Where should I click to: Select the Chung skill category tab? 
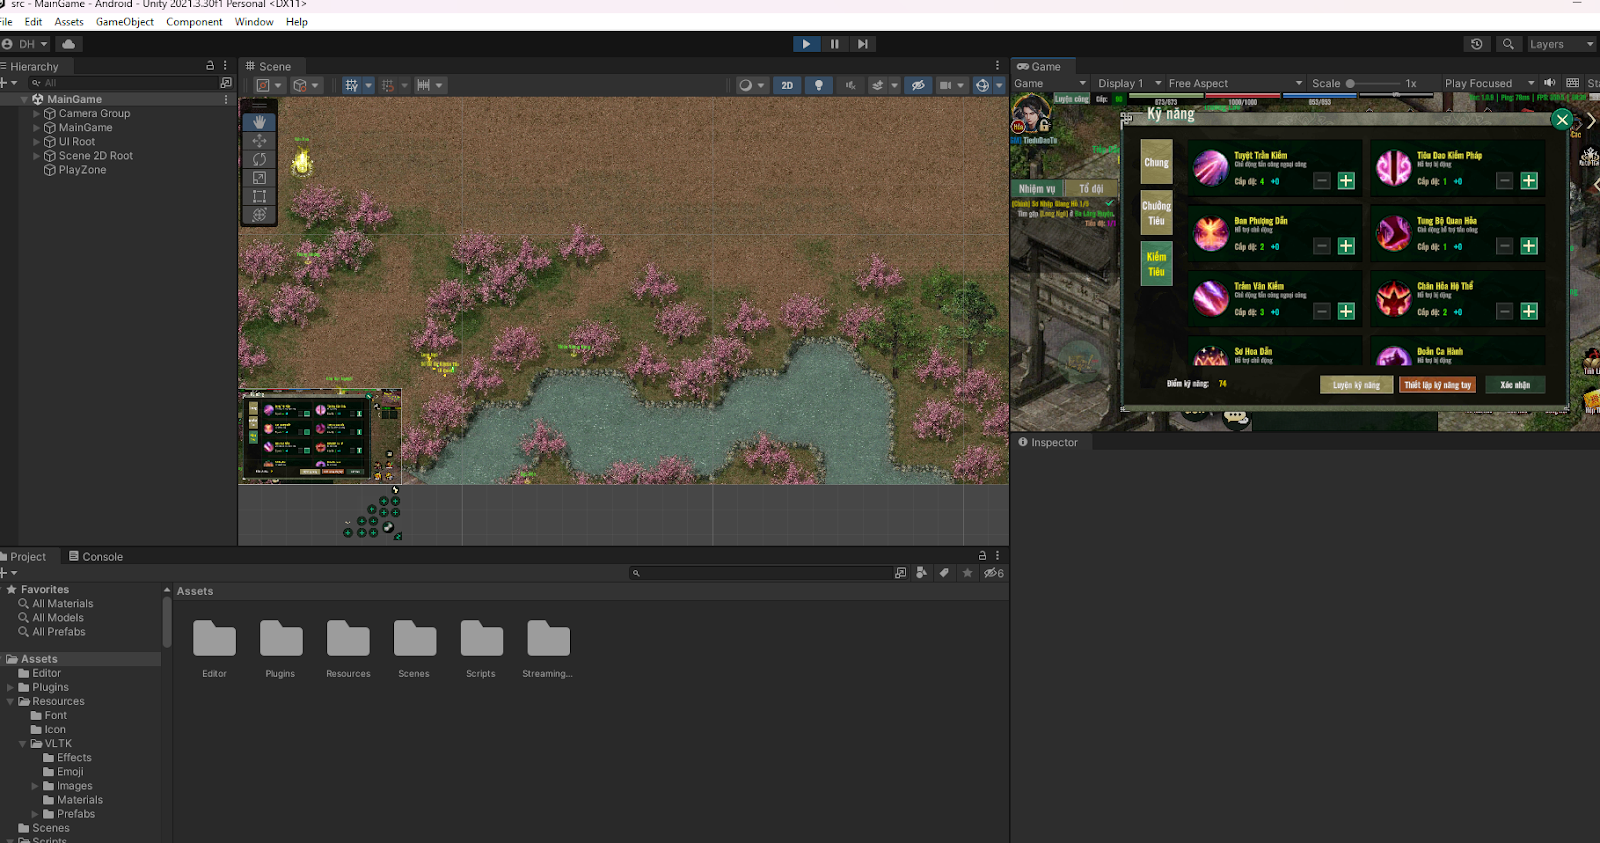point(1157,162)
